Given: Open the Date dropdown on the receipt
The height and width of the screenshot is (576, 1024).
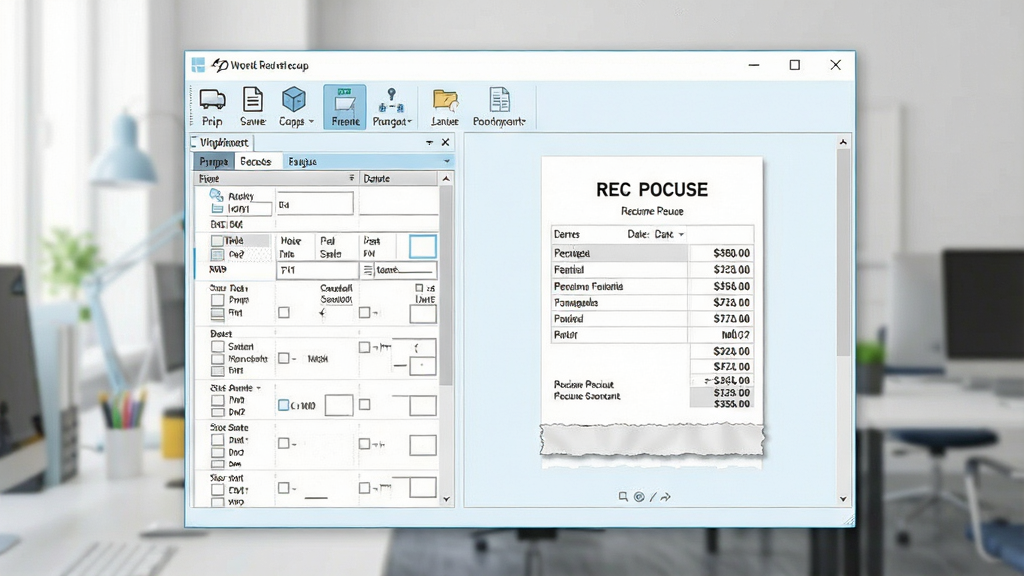Looking at the screenshot, I should tap(681, 234).
